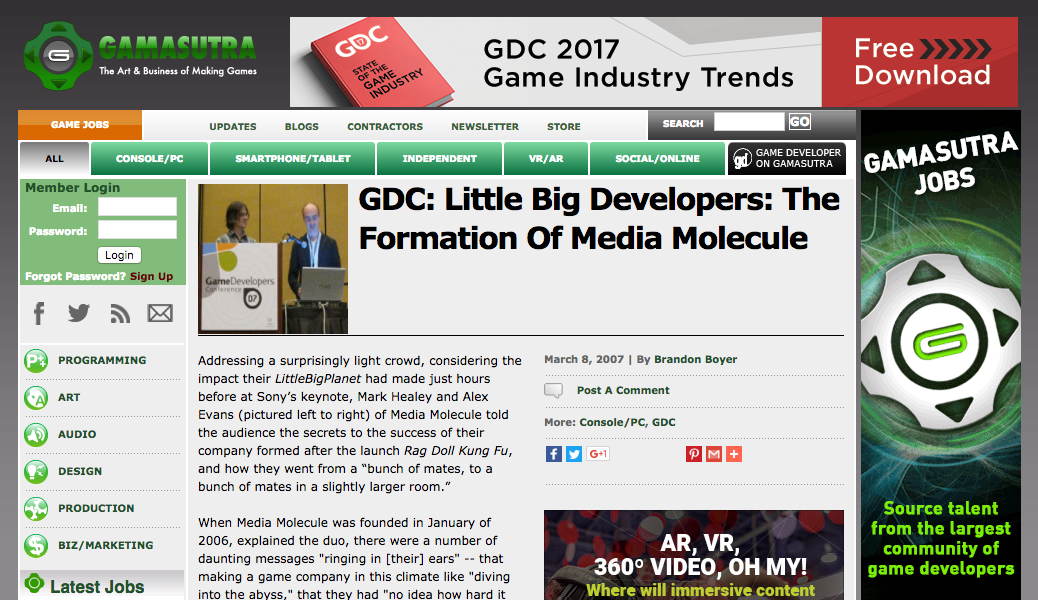Open Contractors in the top navigation
Screen dimensions: 1038x600
click(385, 126)
